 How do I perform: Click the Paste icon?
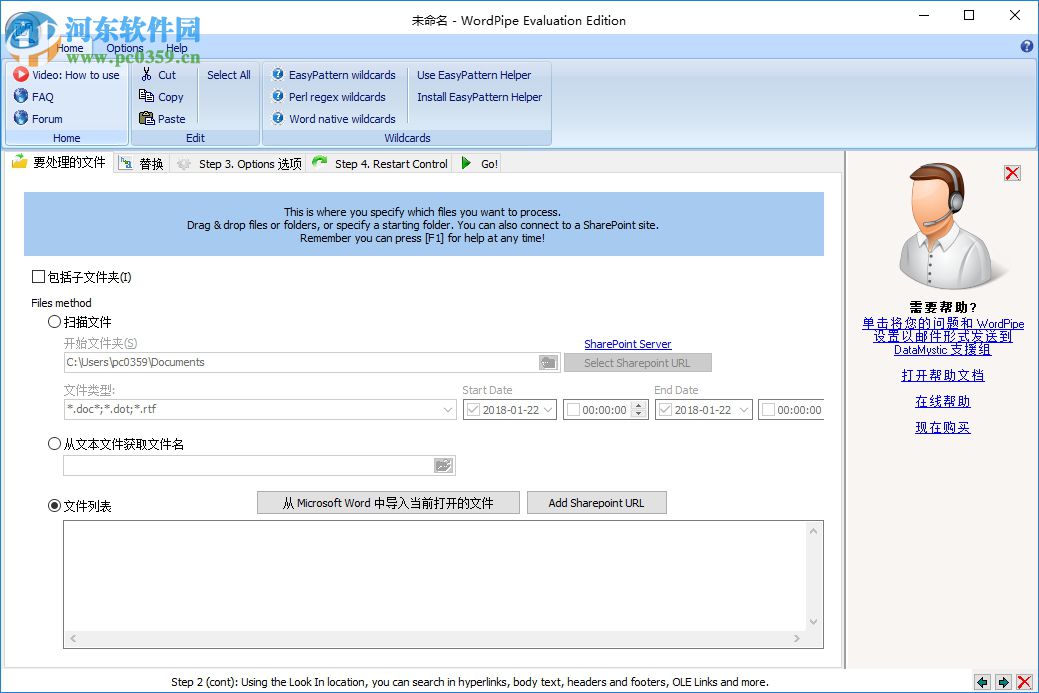click(144, 118)
